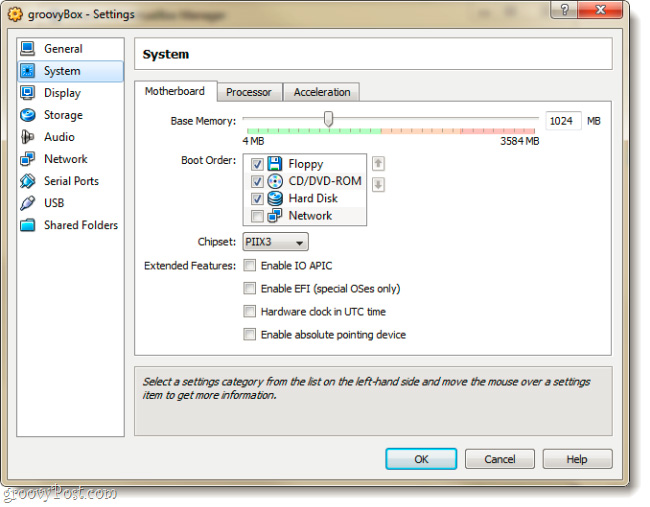Move boot device up with arrow button

coord(378,163)
